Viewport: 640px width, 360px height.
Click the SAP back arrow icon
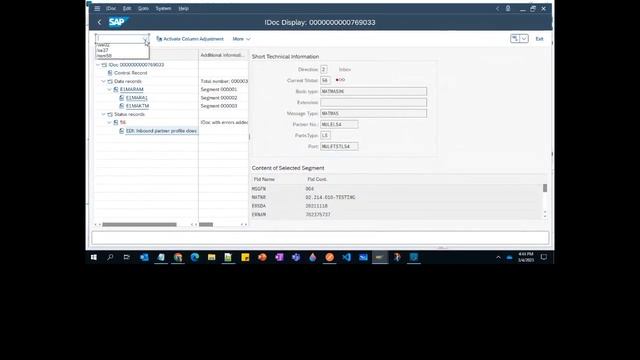[100, 22]
